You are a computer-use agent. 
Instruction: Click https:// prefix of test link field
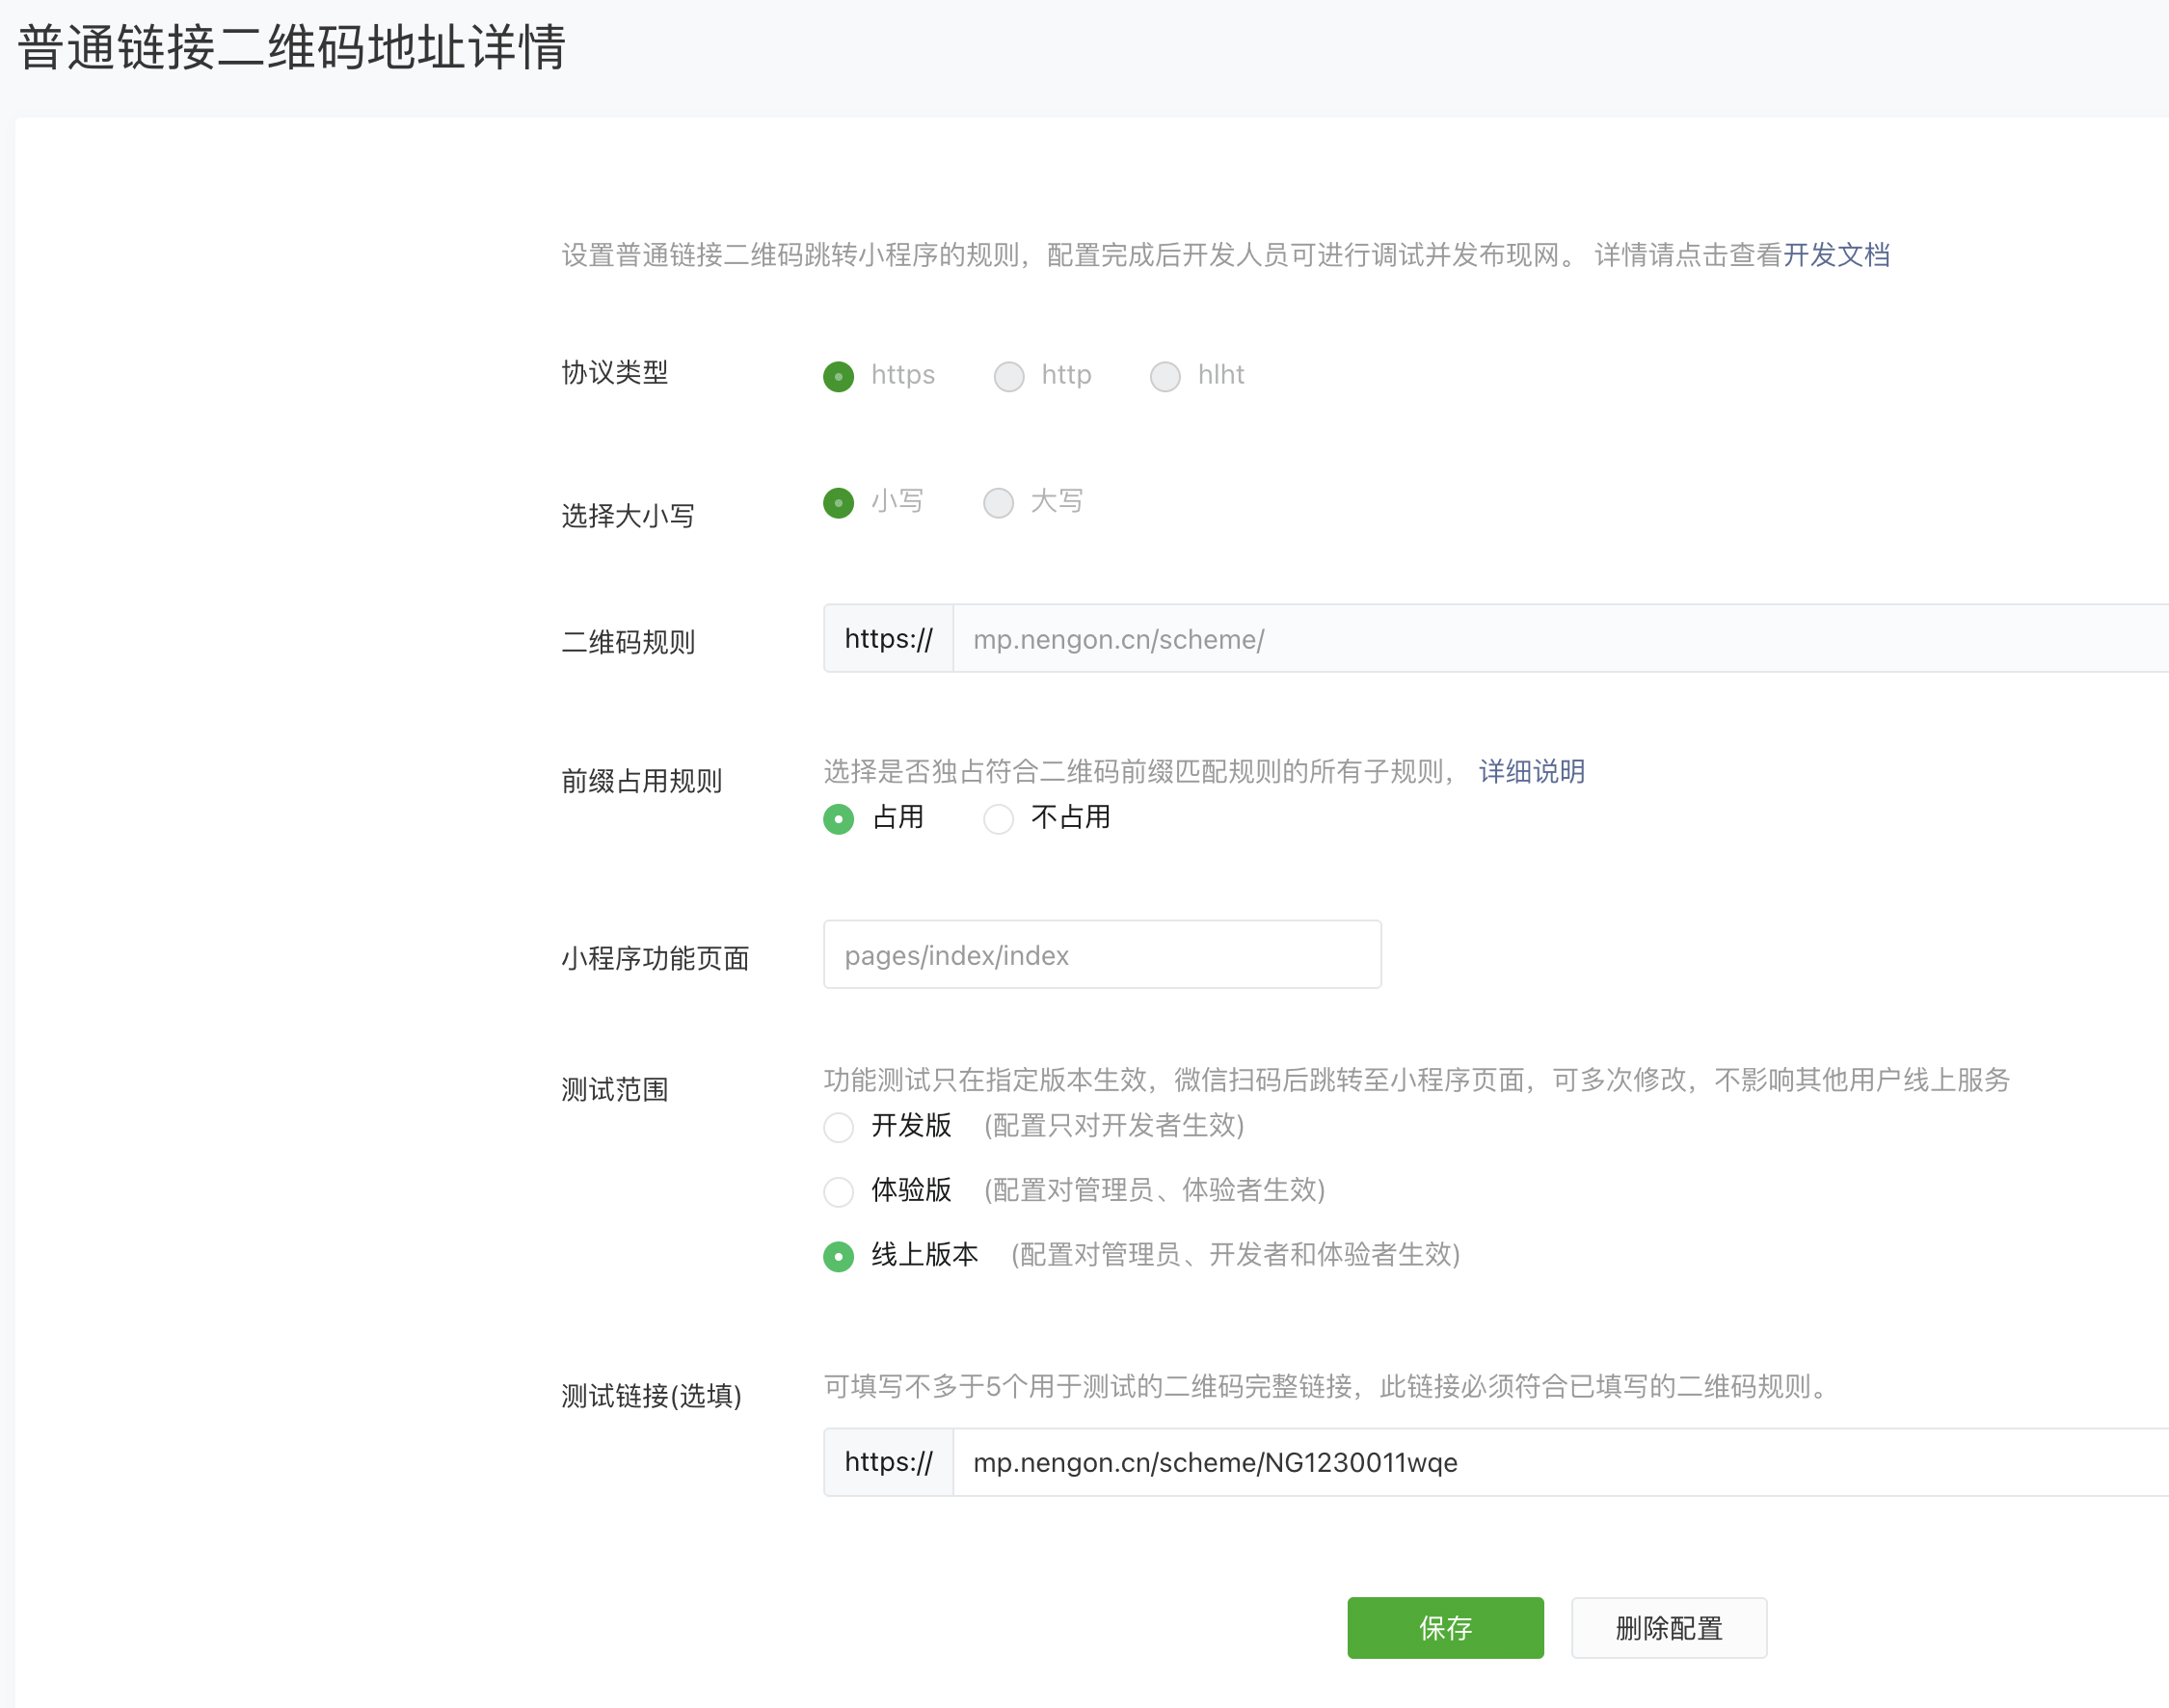click(888, 1462)
